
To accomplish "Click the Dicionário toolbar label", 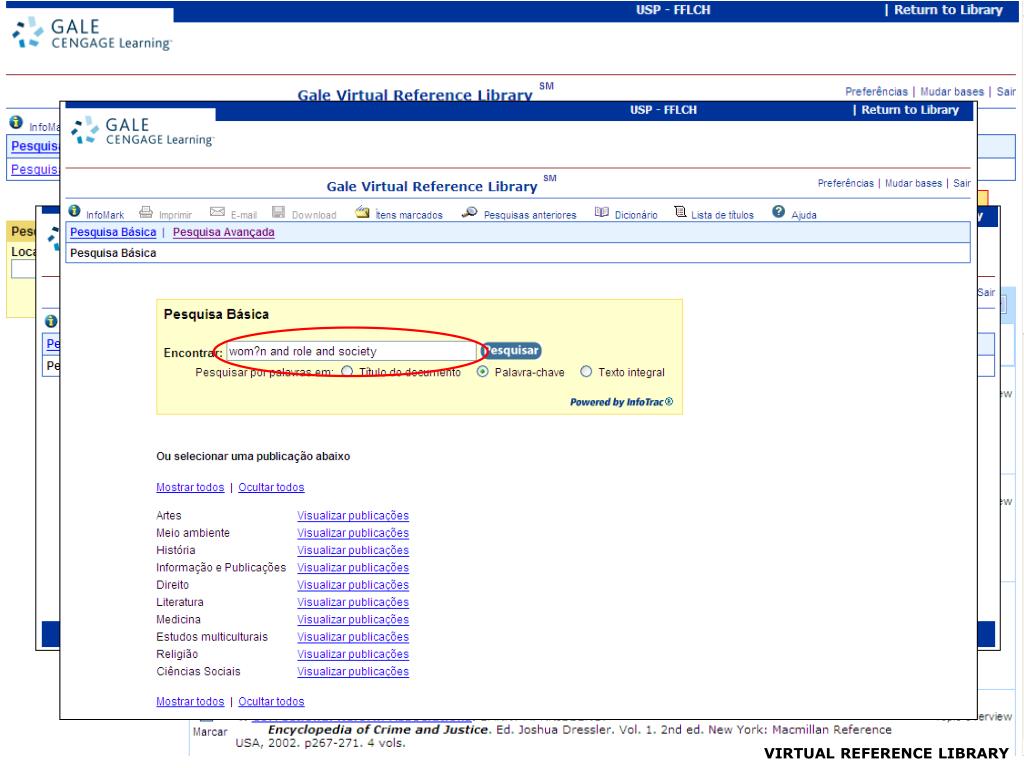I will point(635,215).
